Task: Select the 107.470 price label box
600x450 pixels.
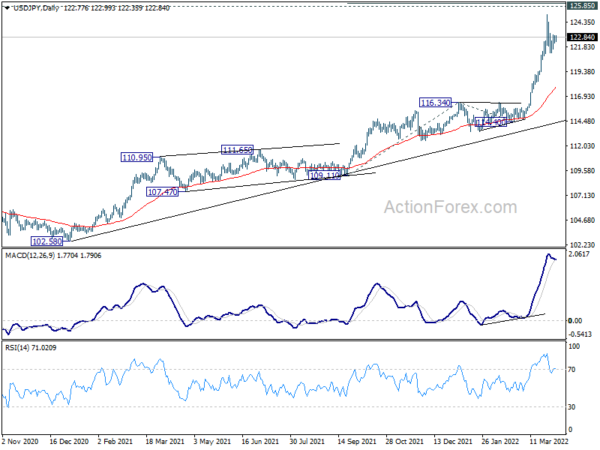Action: pyautogui.click(x=163, y=192)
